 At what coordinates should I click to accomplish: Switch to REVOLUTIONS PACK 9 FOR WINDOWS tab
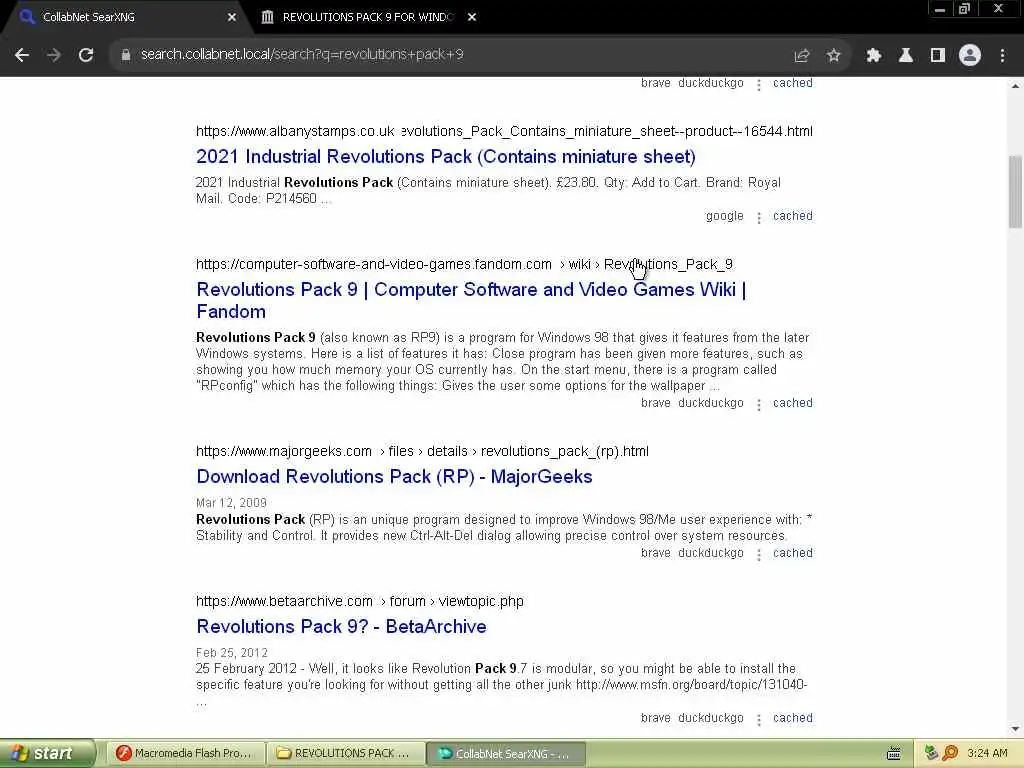coord(369,17)
